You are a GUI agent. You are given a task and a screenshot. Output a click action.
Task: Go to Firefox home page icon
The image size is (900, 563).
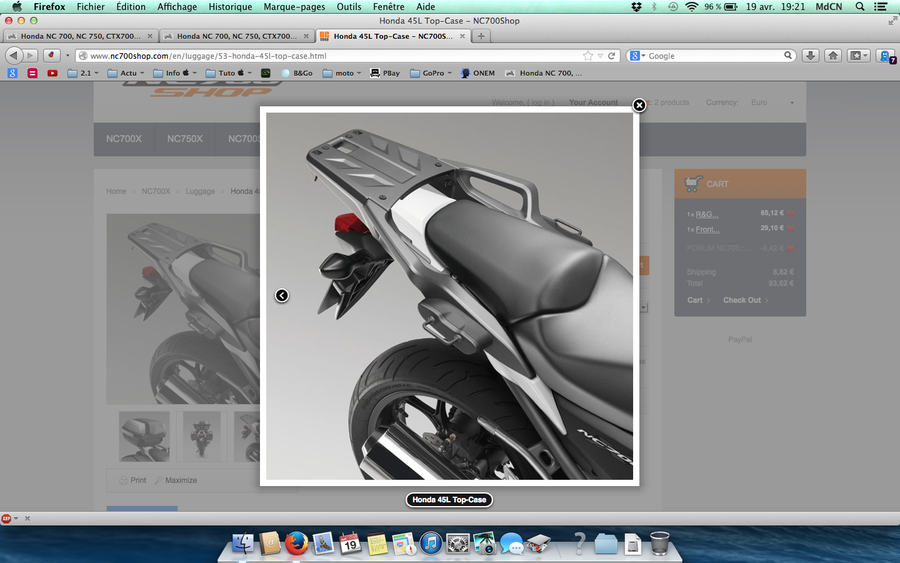click(834, 56)
